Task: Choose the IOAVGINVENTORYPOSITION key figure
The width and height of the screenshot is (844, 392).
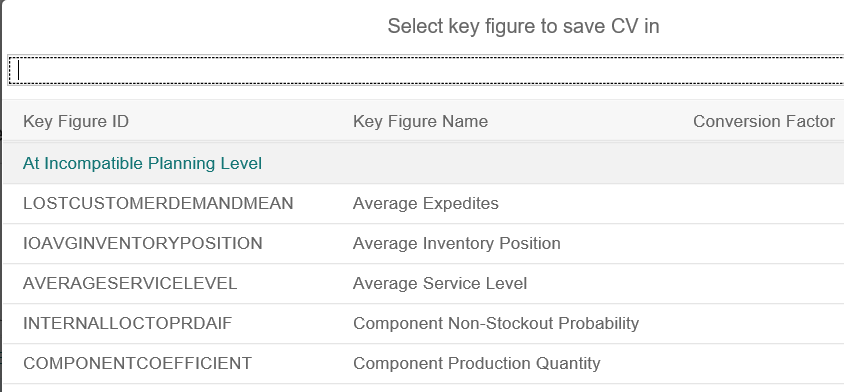Action: 143,243
